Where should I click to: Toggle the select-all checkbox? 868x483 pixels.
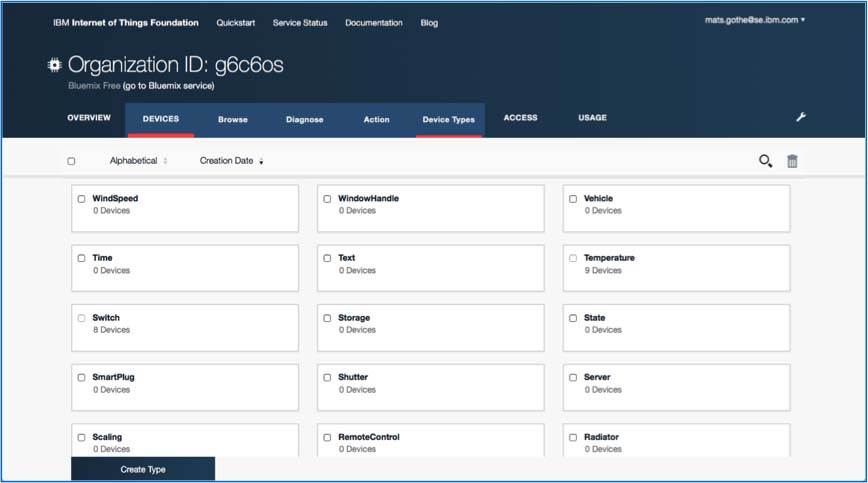pos(71,161)
